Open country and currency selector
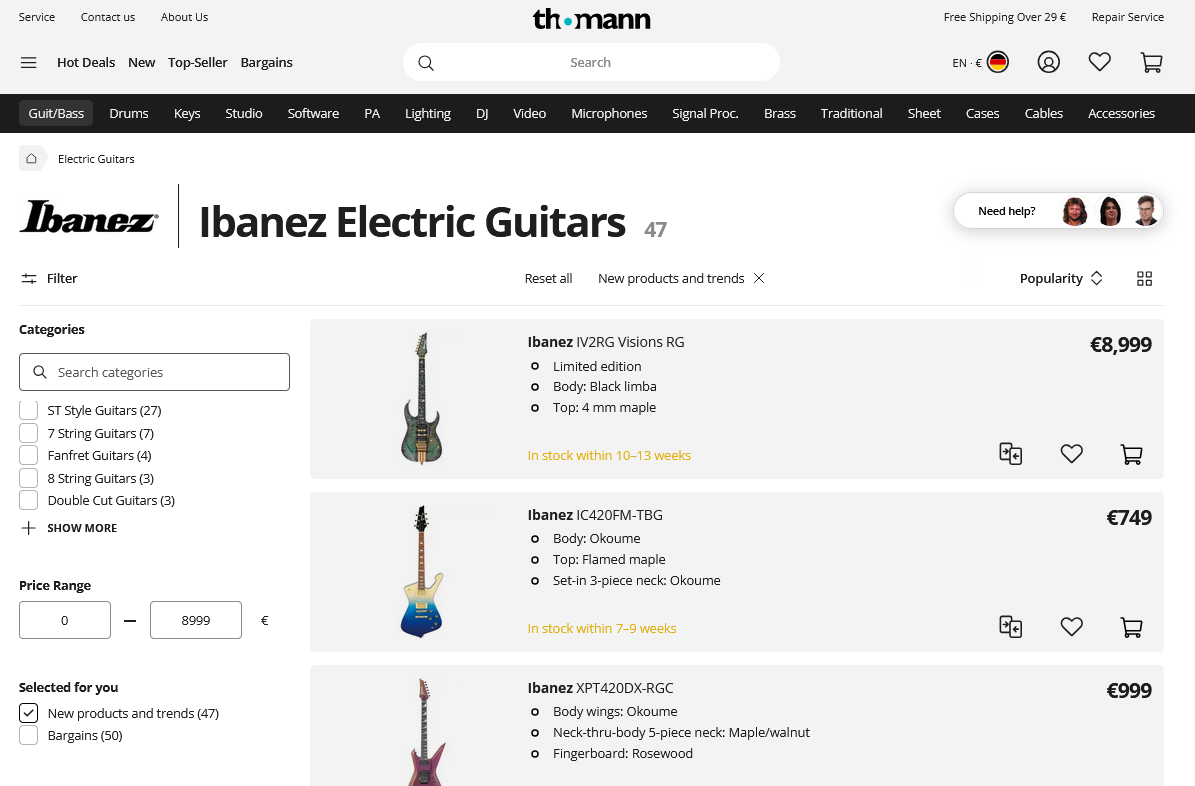Viewport: 1195px width, 786px height. click(x=980, y=62)
